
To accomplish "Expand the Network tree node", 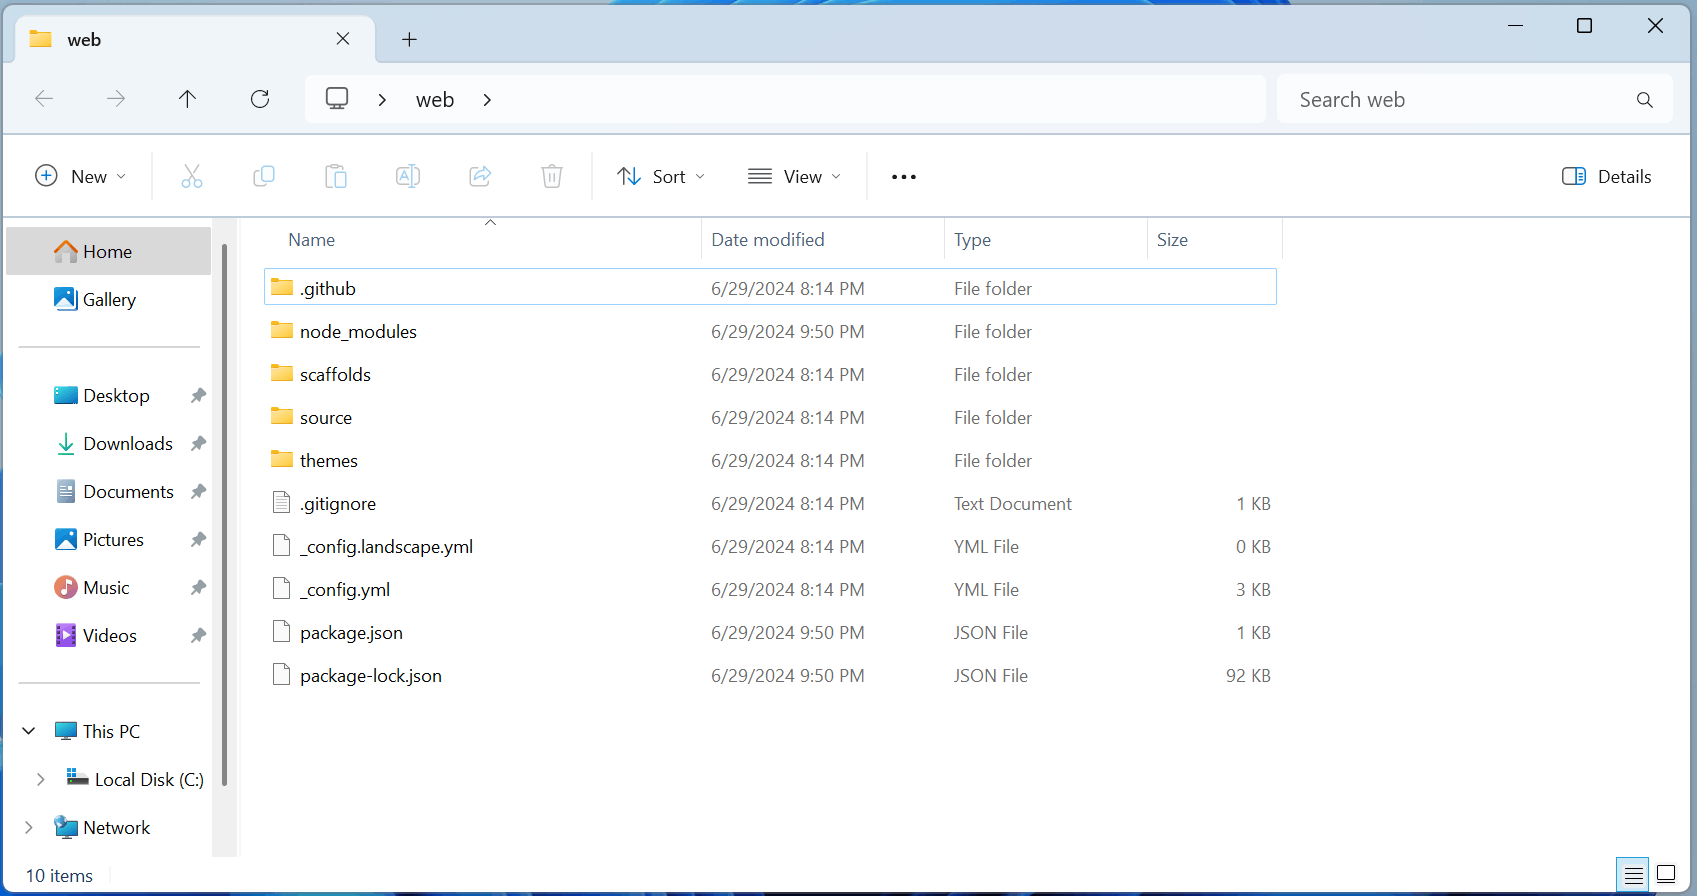I will [x=29, y=827].
